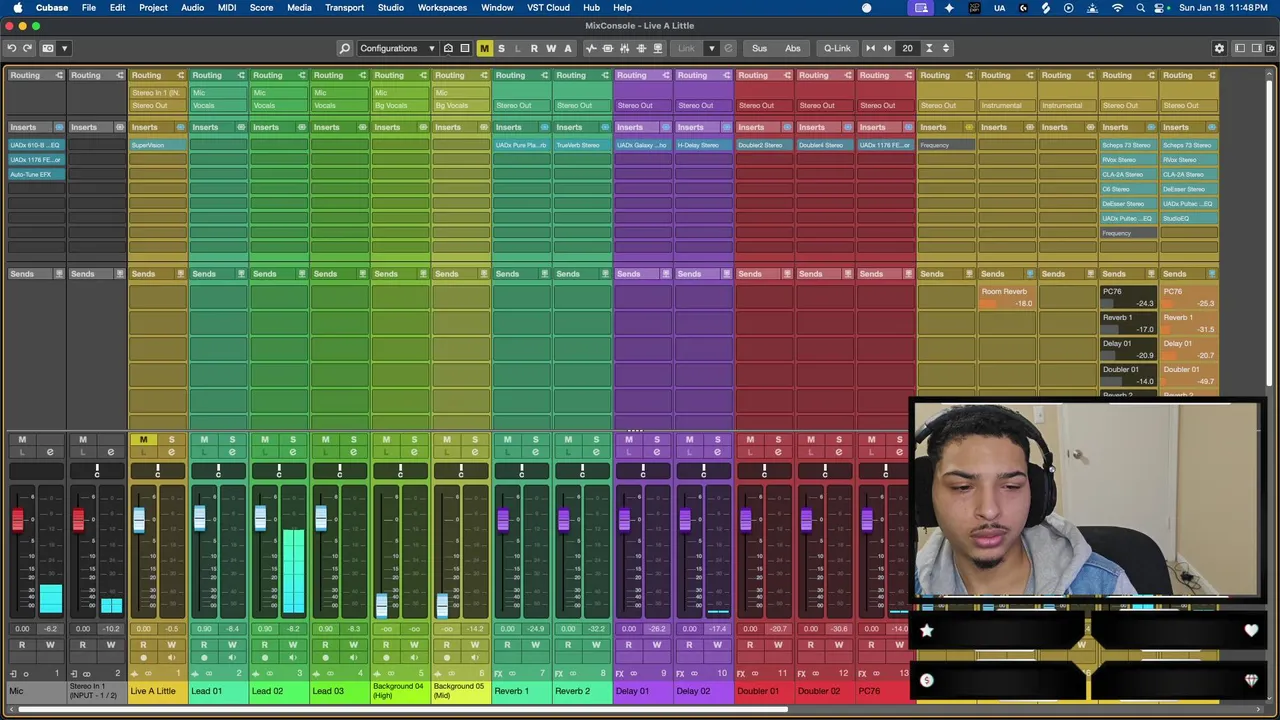
Task: Click the Sus button in the toolbar
Action: tap(760, 48)
